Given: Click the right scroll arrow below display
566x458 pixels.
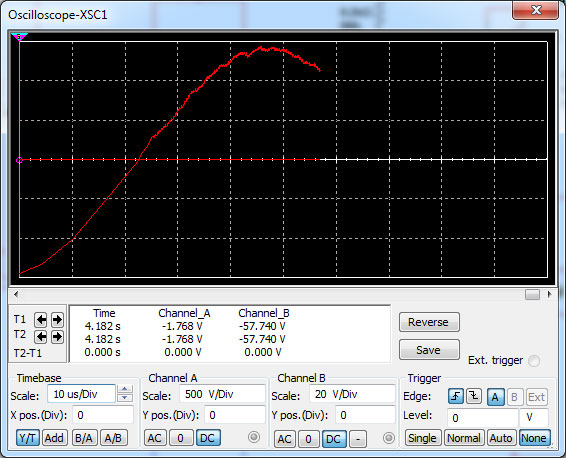Looking at the screenshot, I should click(549, 295).
